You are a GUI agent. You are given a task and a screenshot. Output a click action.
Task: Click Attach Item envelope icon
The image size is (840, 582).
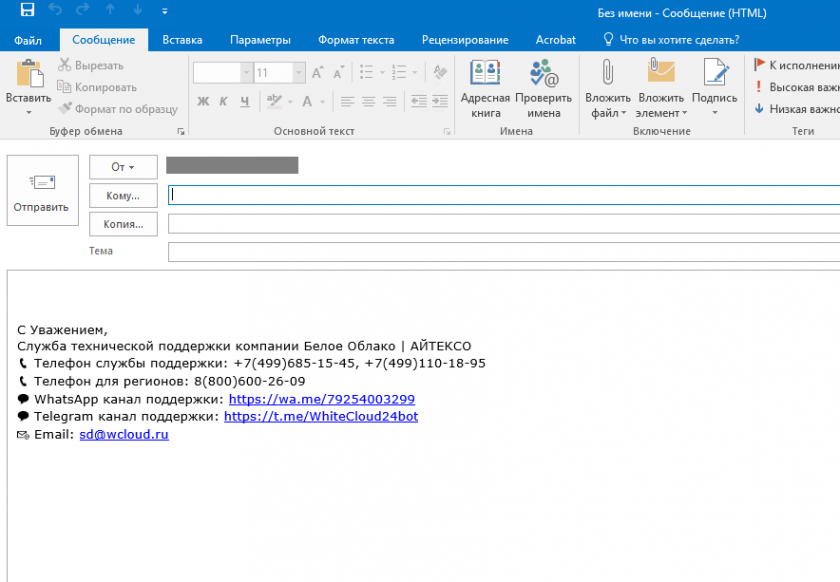point(661,74)
